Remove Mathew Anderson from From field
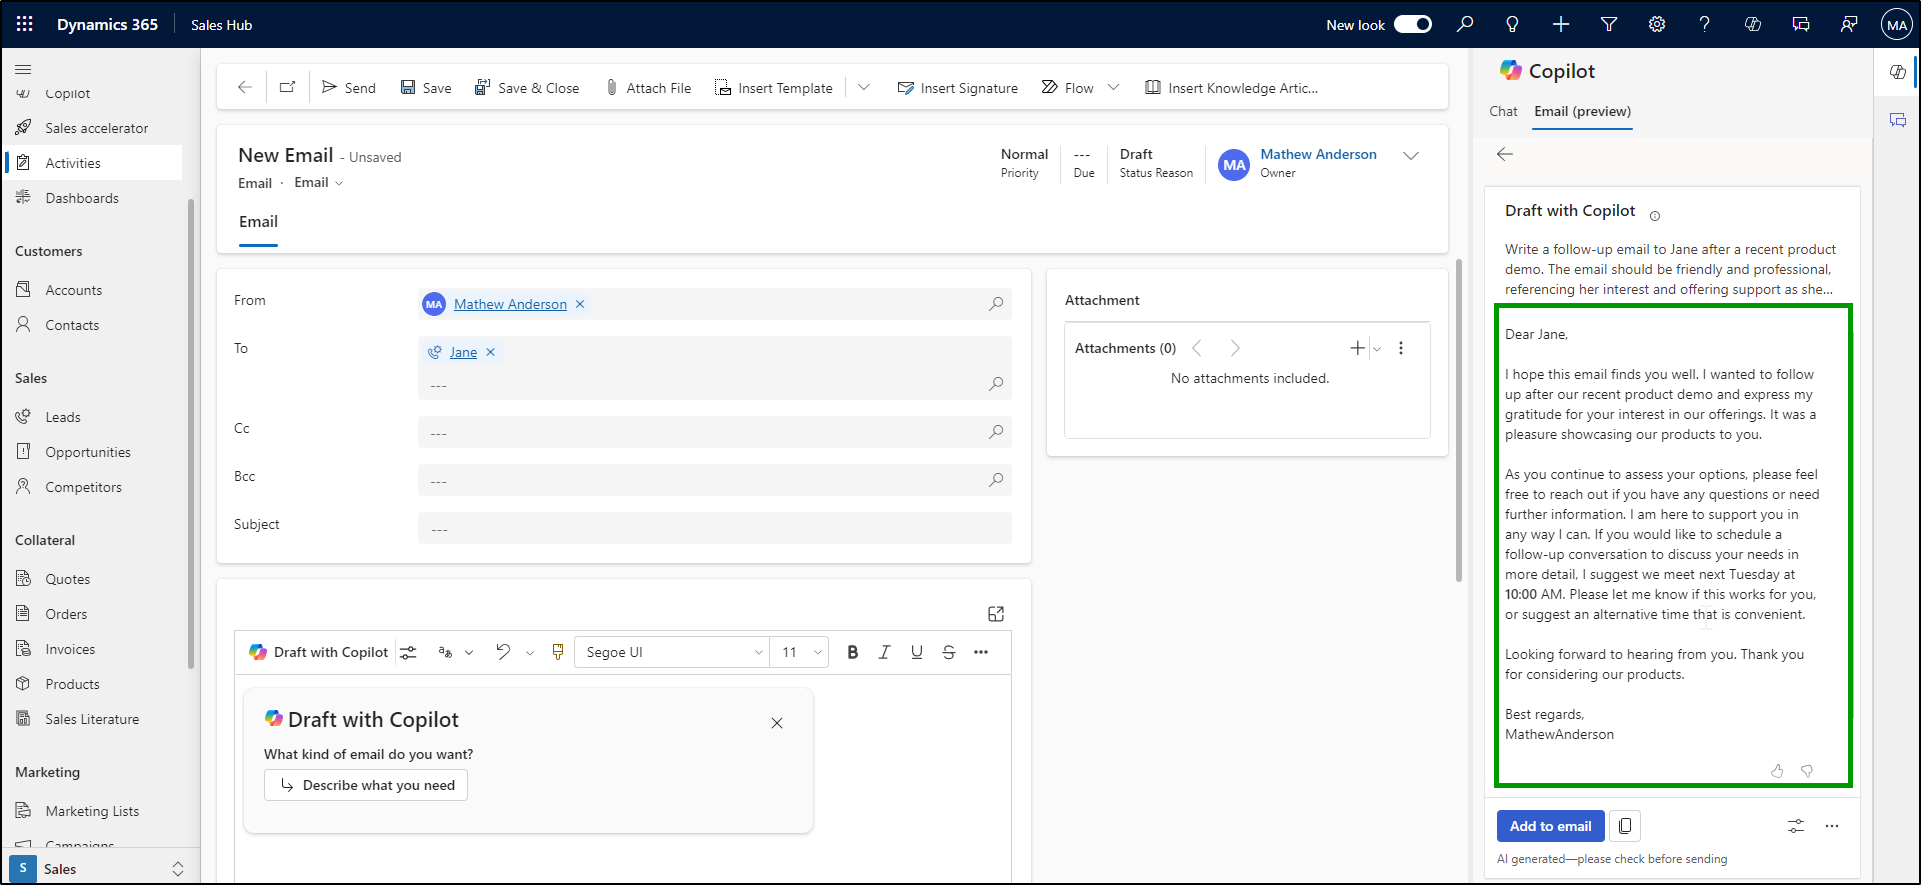Screen dimensions: 1921x885 580,304
